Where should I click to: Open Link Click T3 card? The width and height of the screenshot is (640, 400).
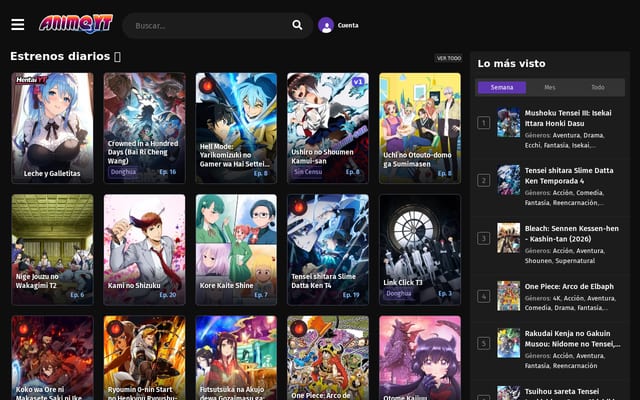click(420, 250)
